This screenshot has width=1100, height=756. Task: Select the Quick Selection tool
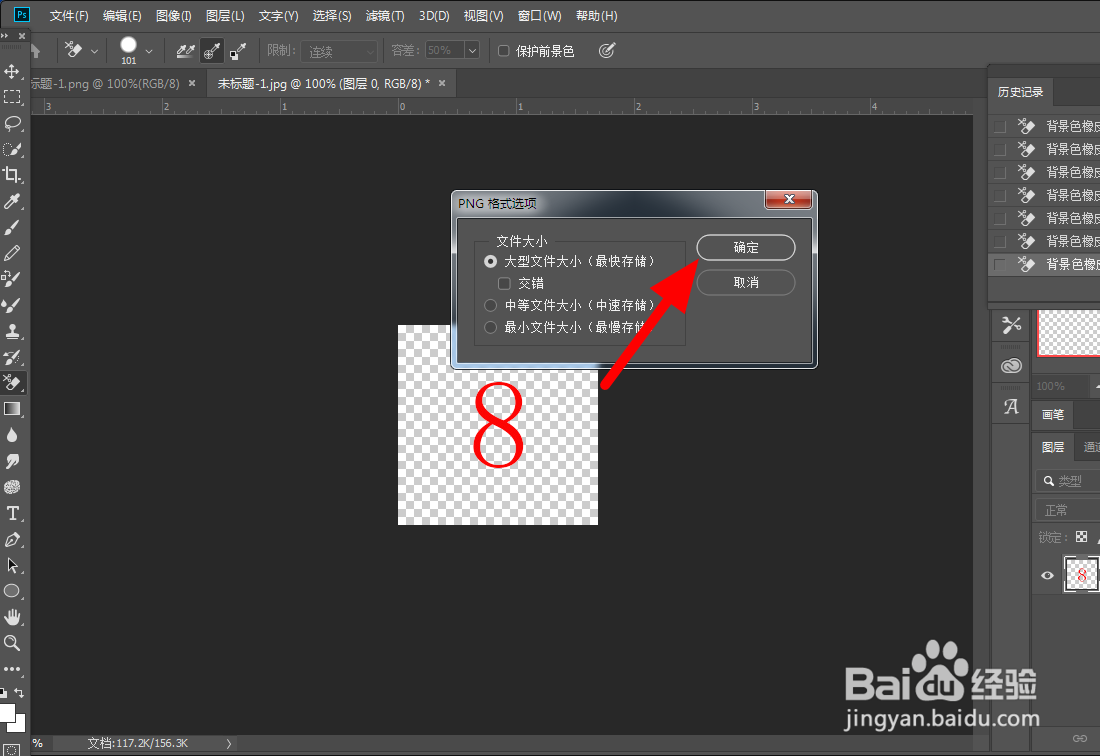[x=12, y=149]
